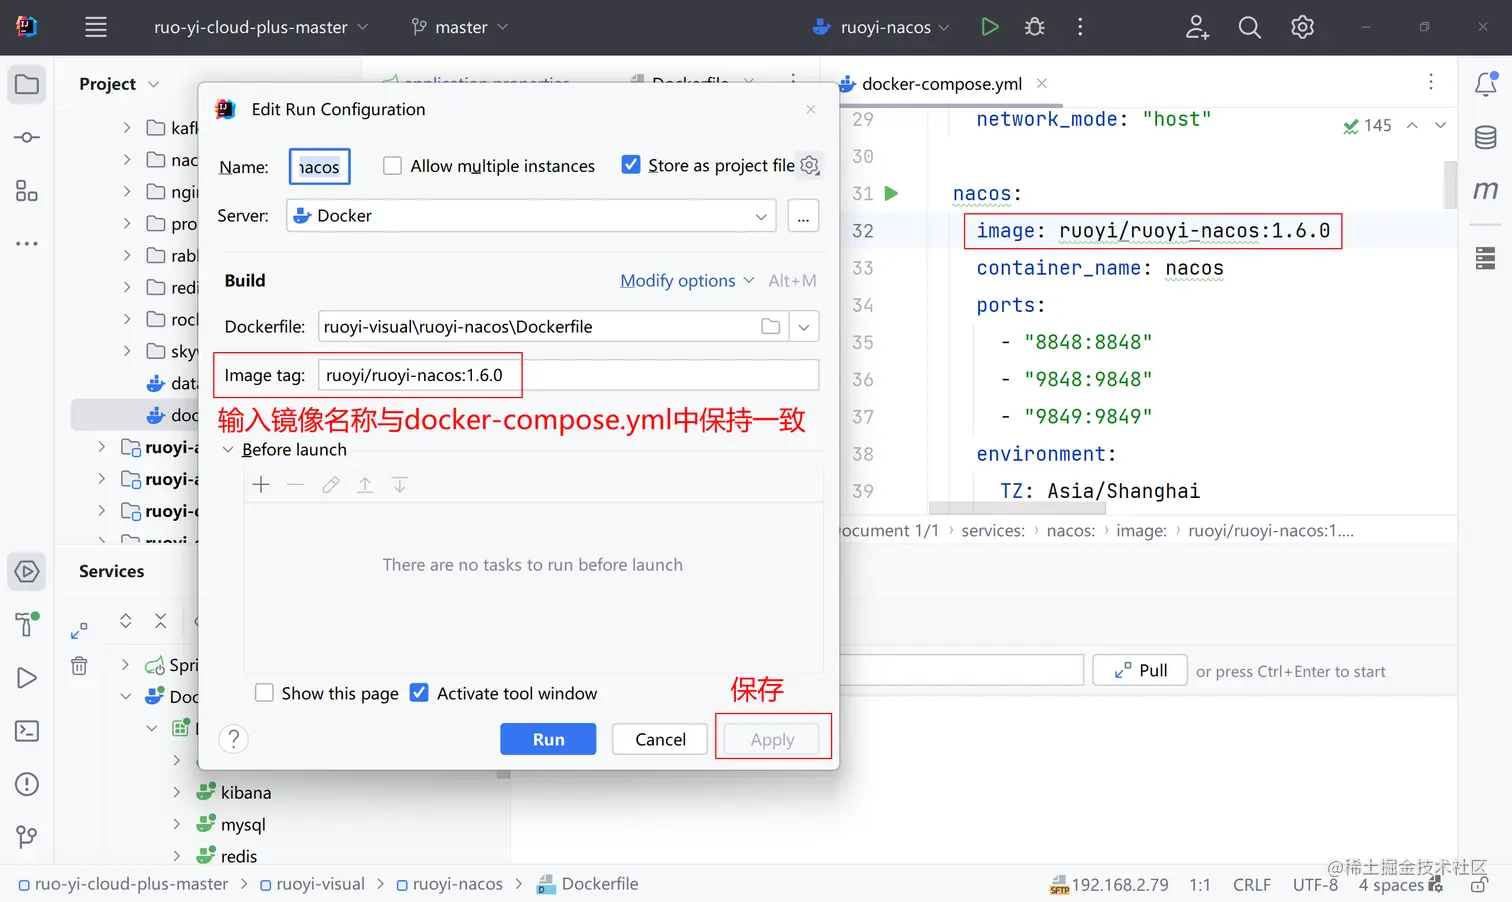Screen dimensions: 1512x902
Task: Click Run button in dialog
Action: 548,739
